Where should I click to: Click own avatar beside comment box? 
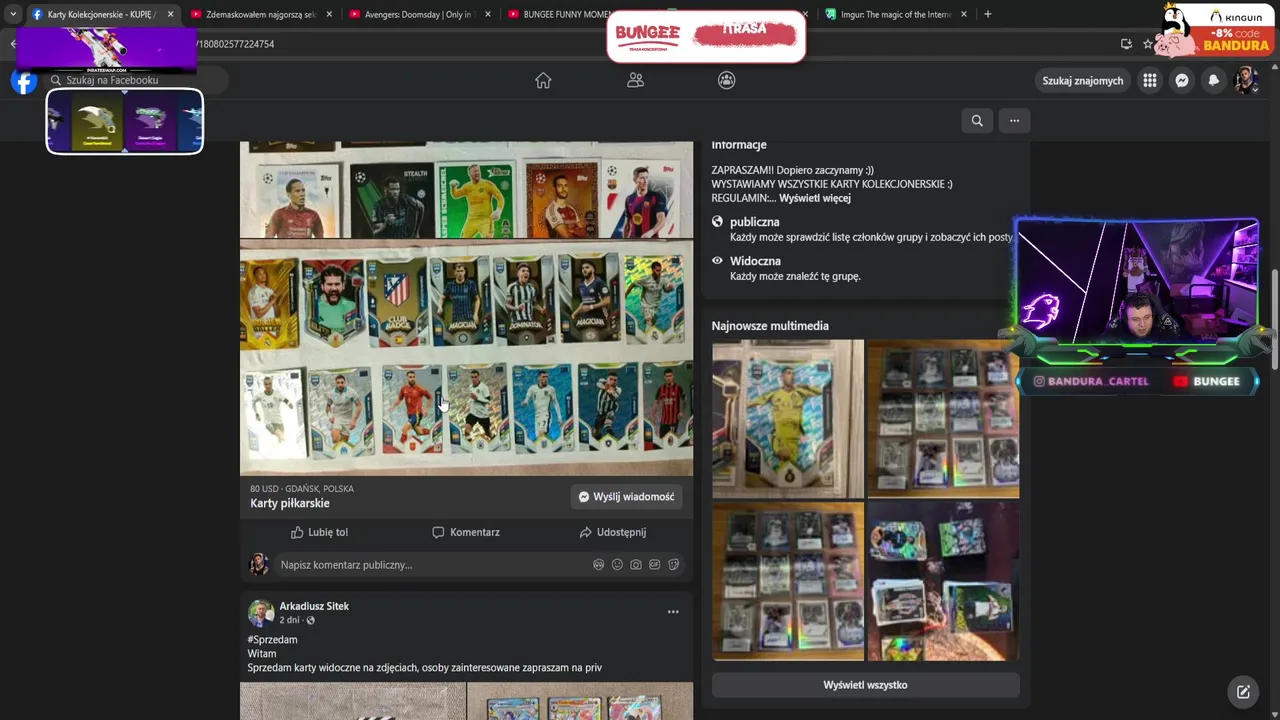click(x=259, y=565)
